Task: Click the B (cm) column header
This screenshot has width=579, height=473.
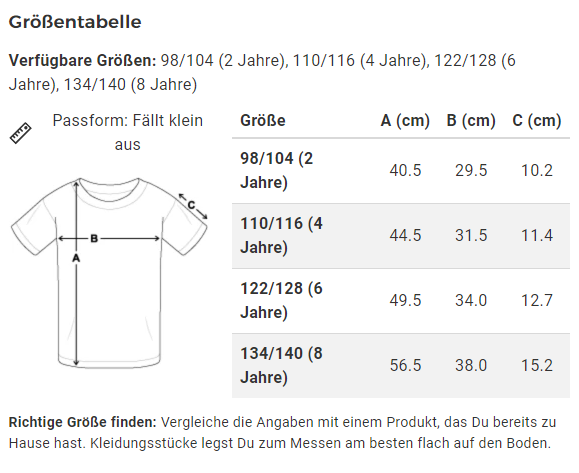Action: (471, 120)
